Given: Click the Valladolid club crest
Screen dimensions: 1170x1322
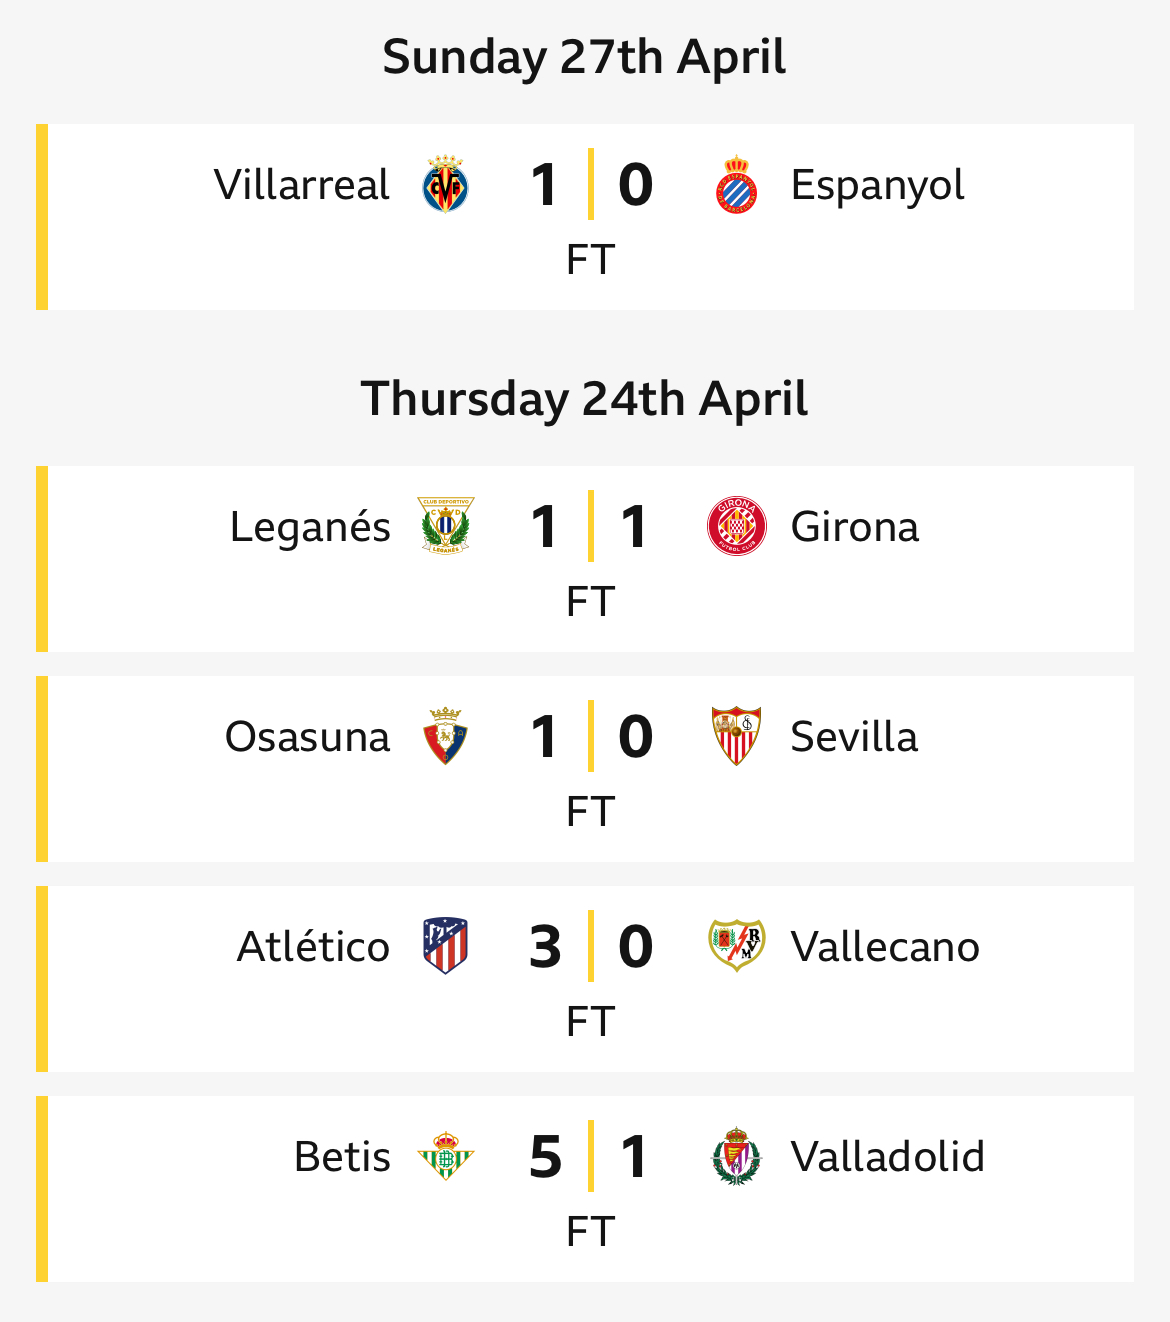Looking at the screenshot, I should (737, 1156).
